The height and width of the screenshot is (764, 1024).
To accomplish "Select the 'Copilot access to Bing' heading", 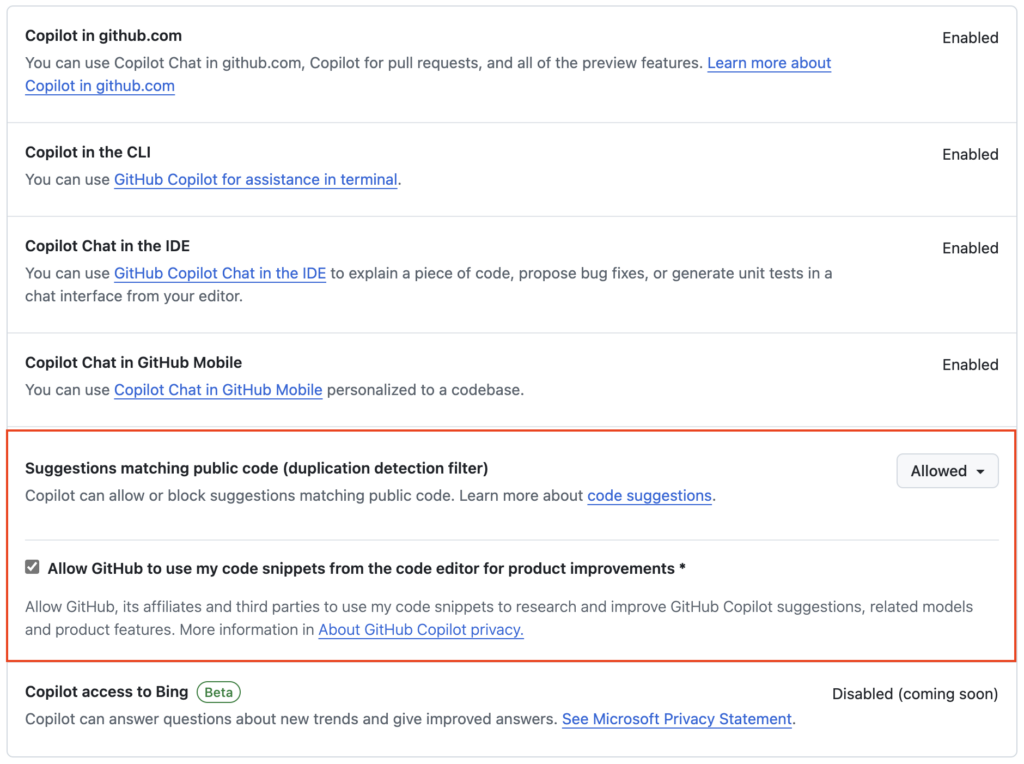I will (106, 692).
